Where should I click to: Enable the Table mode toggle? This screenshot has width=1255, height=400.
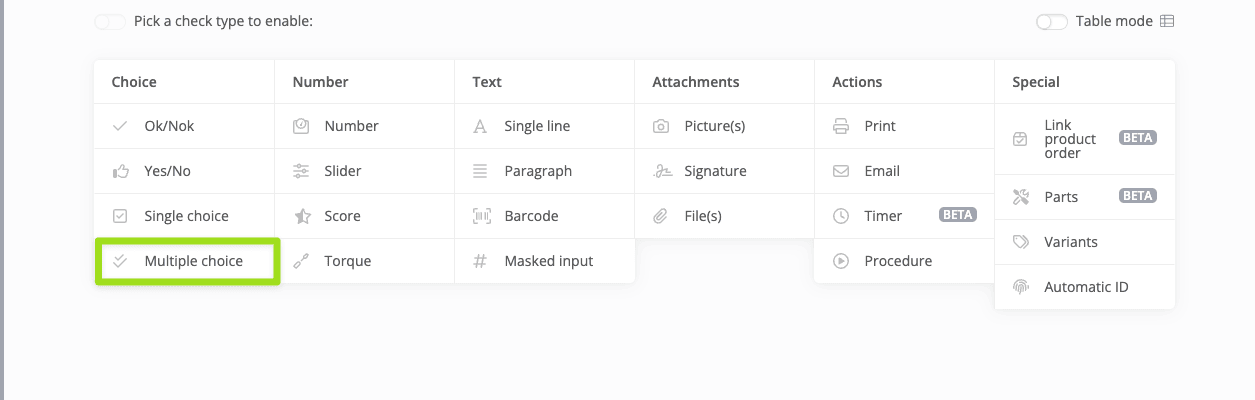[1052, 21]
